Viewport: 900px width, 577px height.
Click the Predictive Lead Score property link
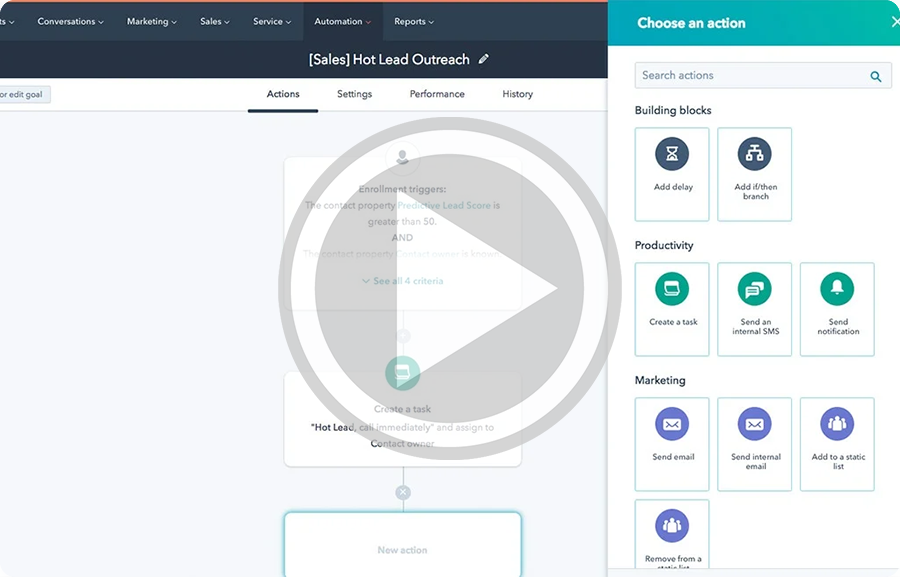point(444,205)
